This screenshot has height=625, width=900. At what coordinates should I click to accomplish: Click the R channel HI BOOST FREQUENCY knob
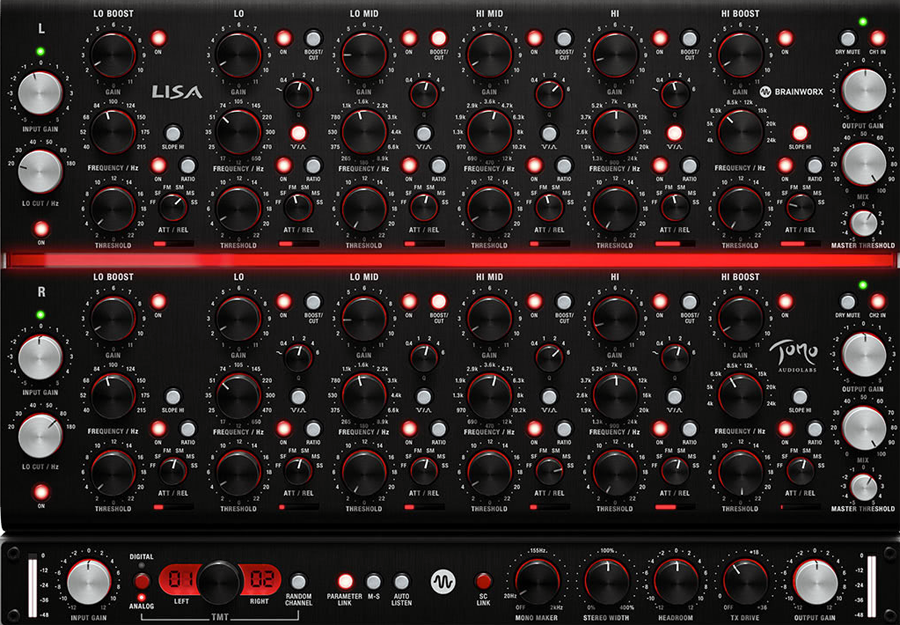click(x=740, y=395)
